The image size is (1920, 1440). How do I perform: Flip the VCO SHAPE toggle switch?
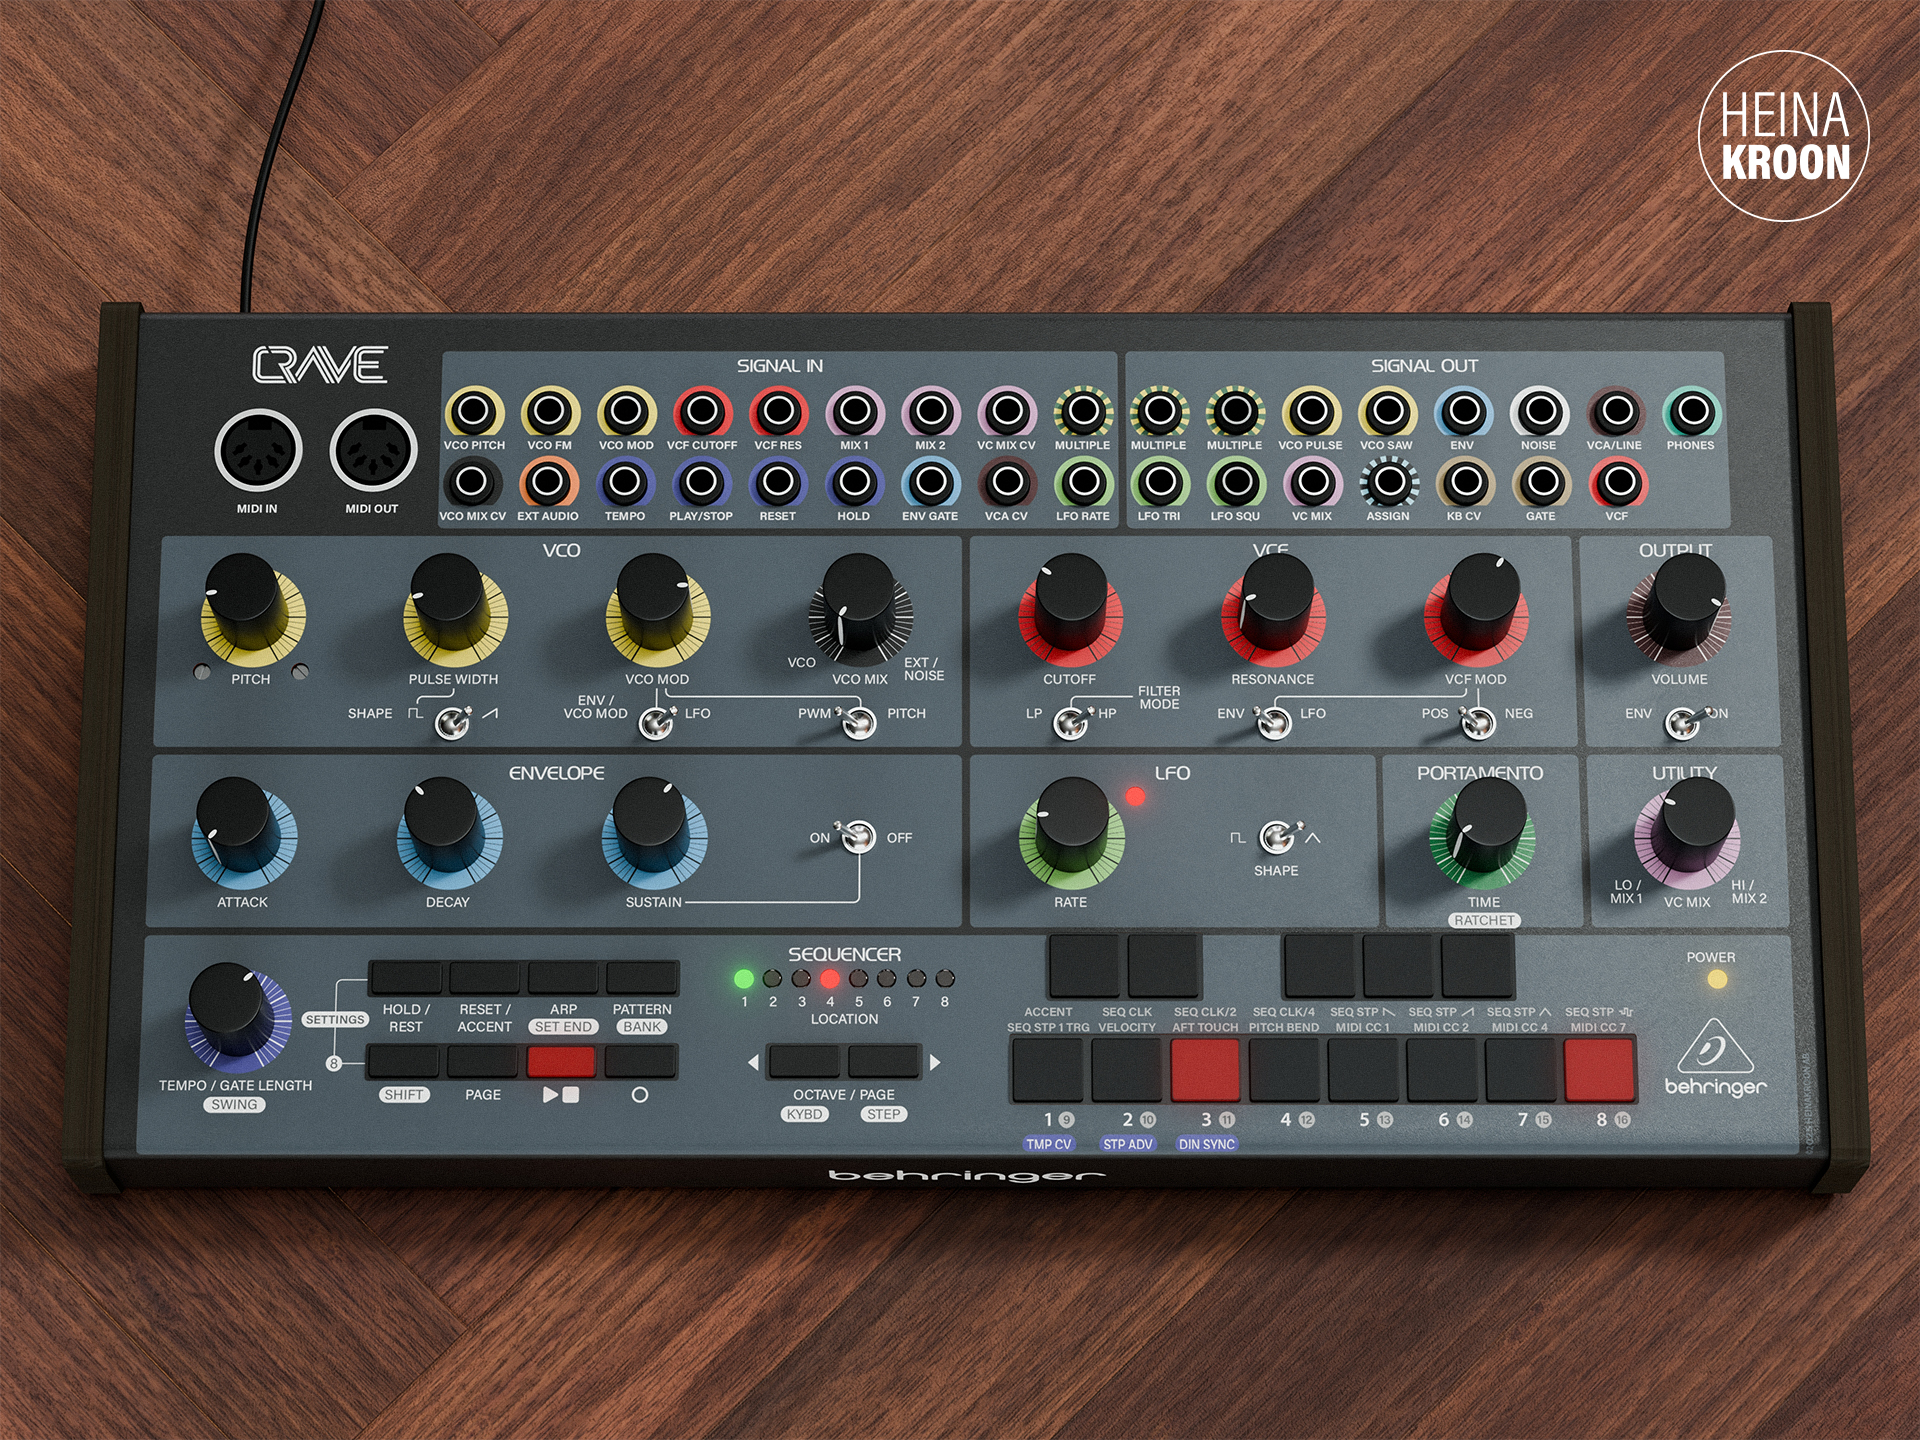452,720
